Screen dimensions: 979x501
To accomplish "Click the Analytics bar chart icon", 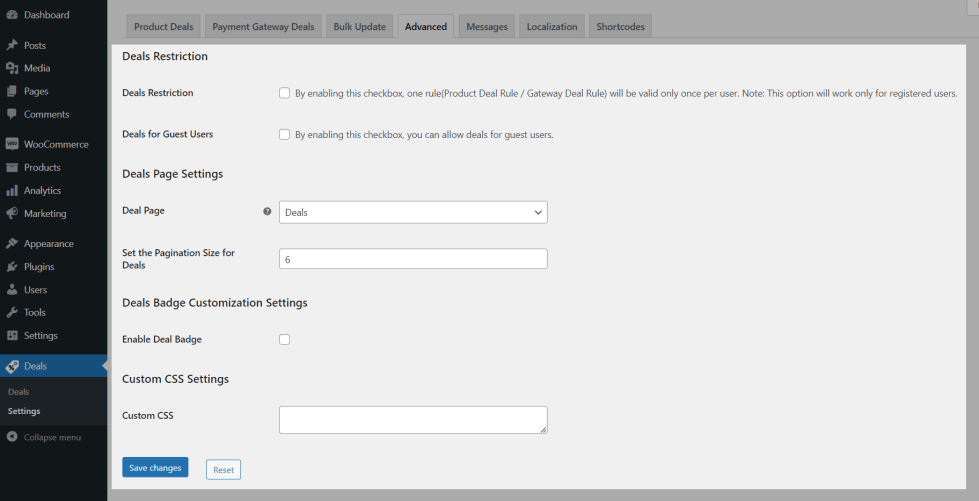I will click(x=12, y=191).
